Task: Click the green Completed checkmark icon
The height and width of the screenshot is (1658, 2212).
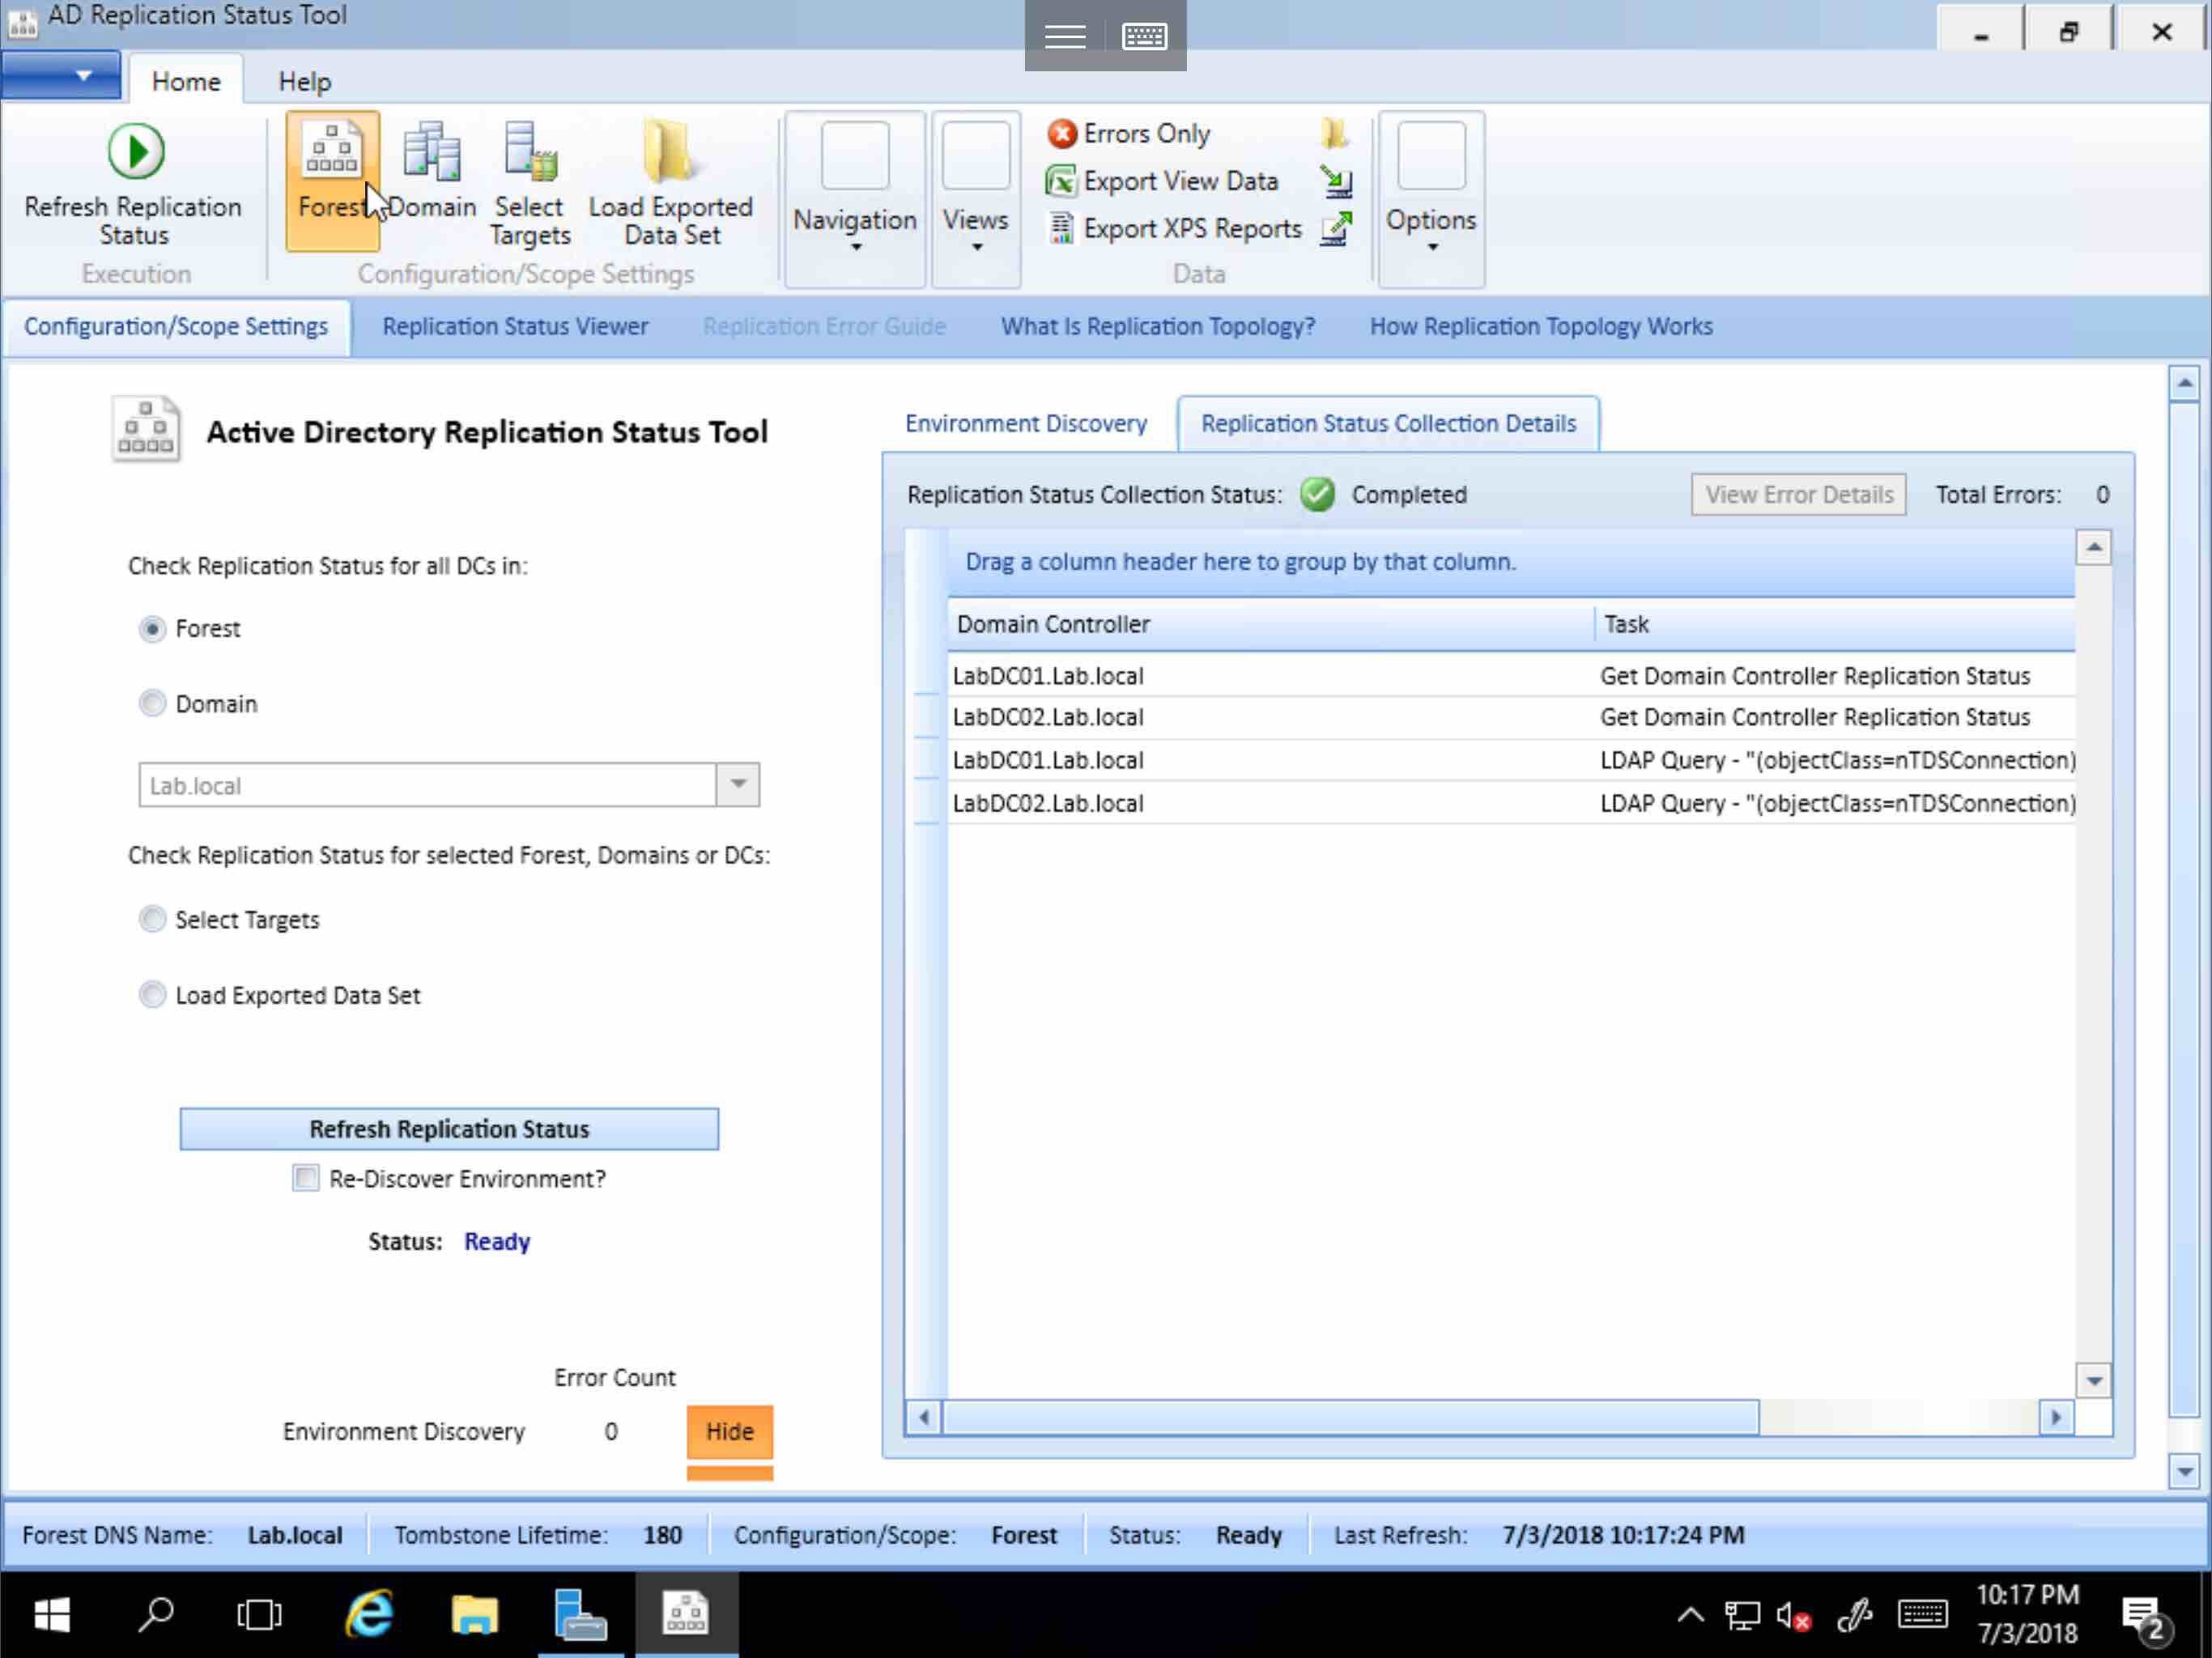Action: (x=1317, y=494)
